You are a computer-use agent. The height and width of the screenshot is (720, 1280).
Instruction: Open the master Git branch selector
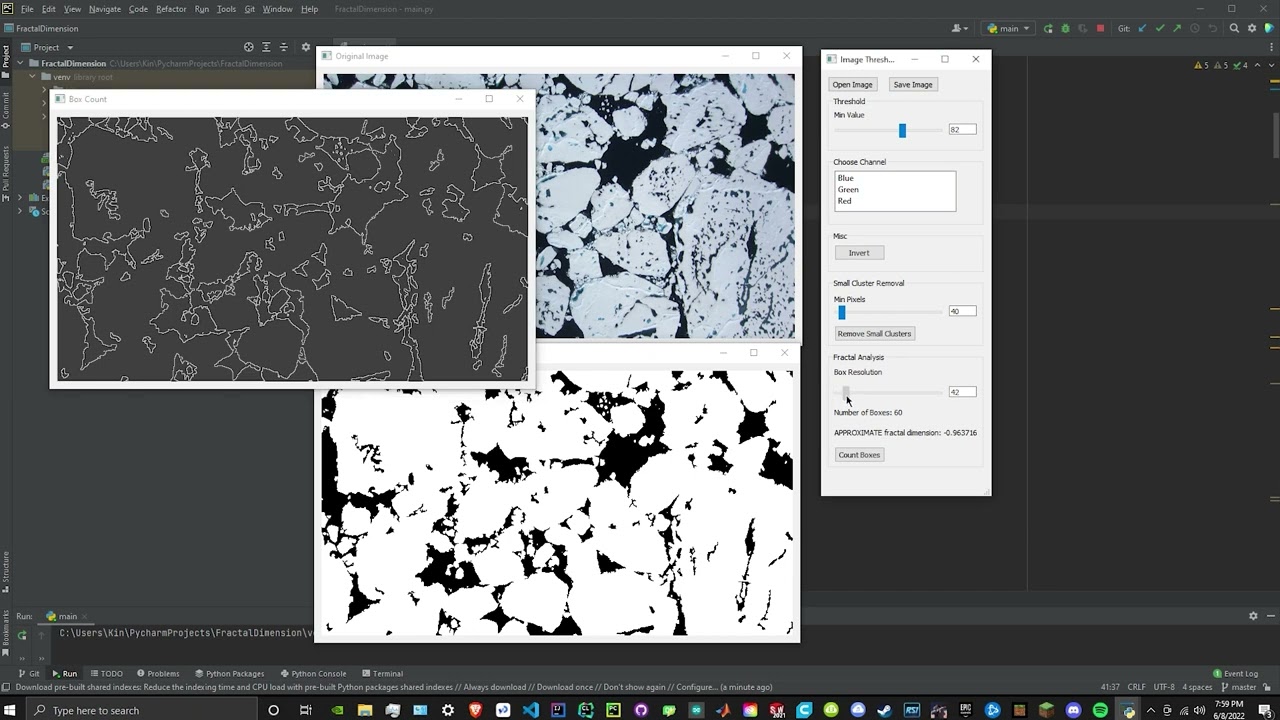tap(1239, 687)
